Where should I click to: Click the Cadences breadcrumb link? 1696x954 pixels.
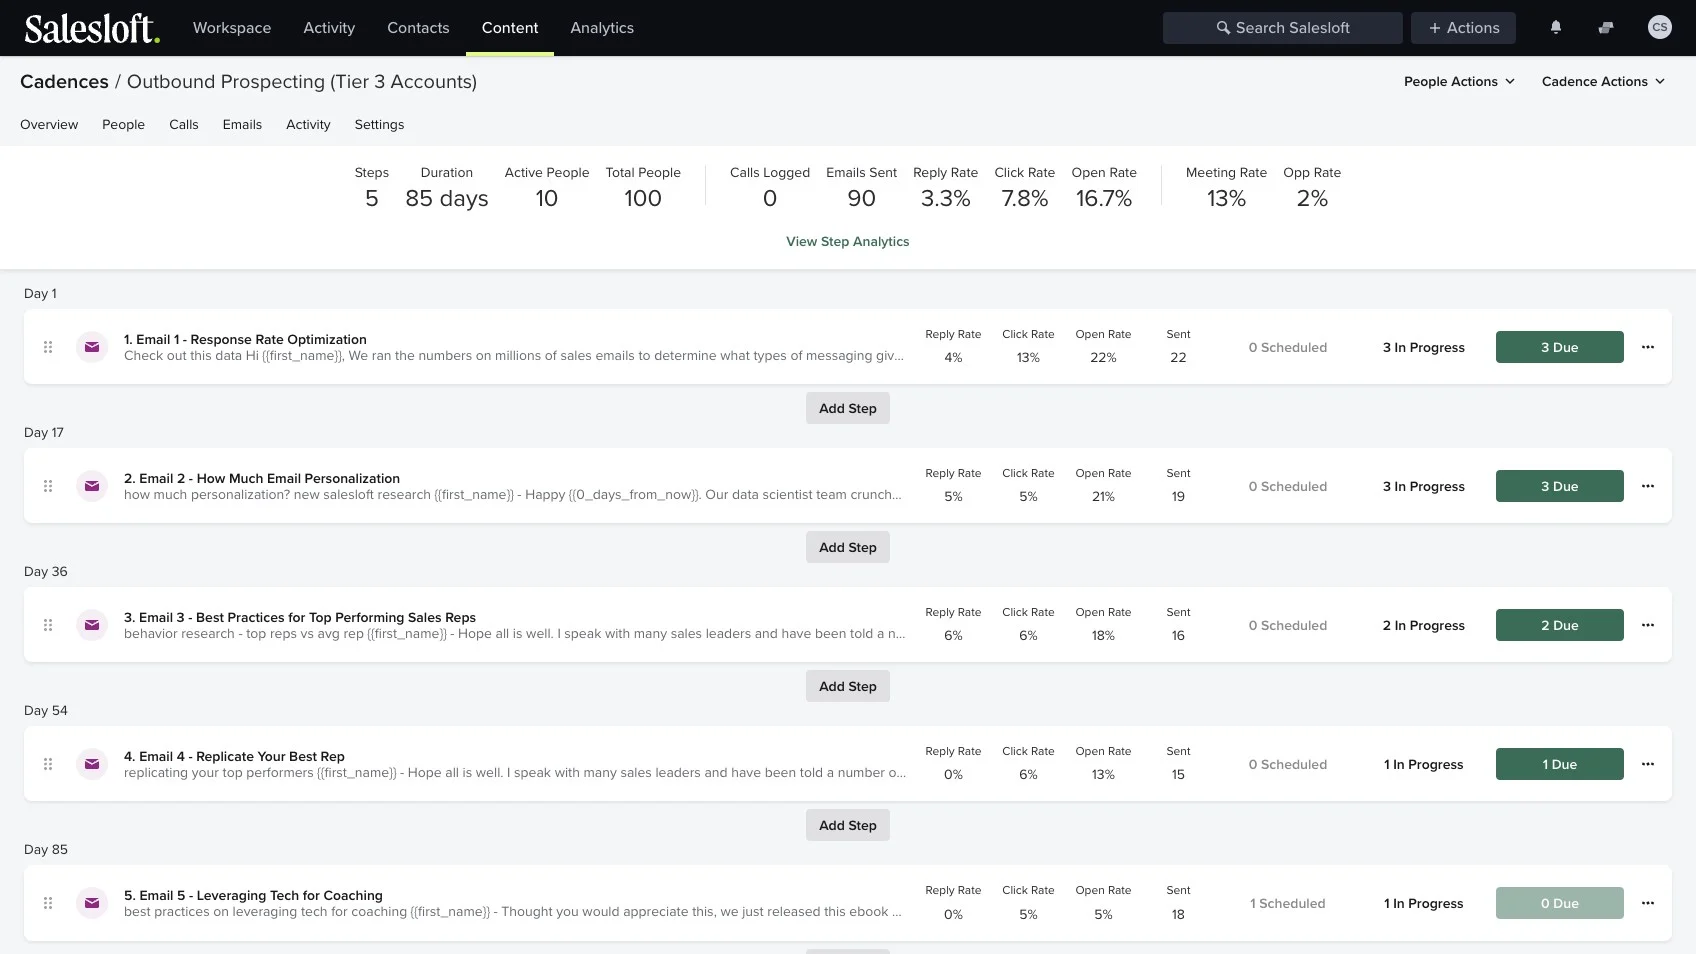tap(64, 82)
